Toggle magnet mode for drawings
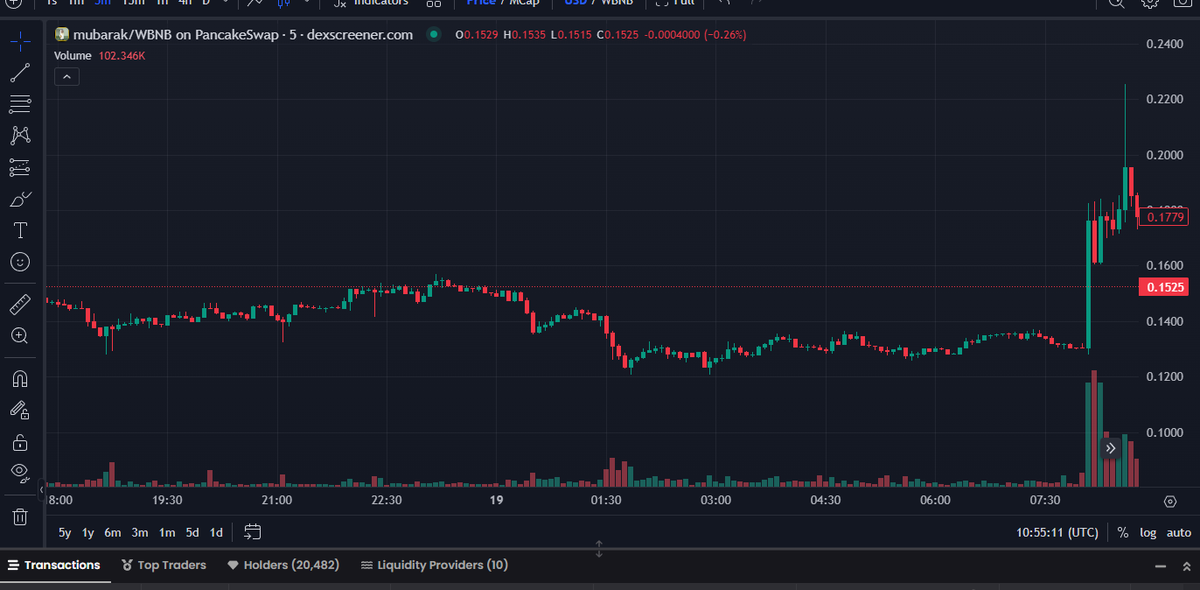 [x=20, y=379]
